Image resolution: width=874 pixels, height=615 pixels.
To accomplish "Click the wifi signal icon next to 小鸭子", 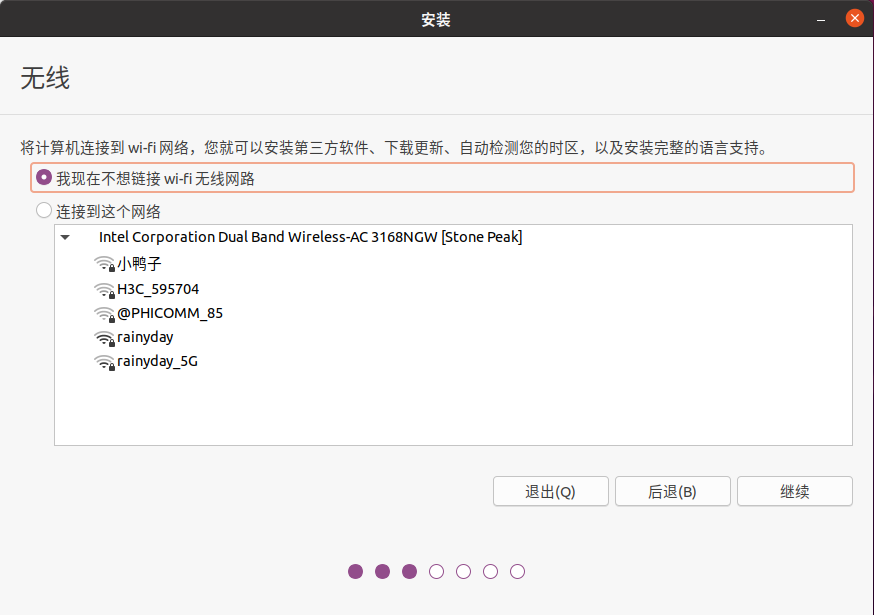I will [x=102, y=263].
